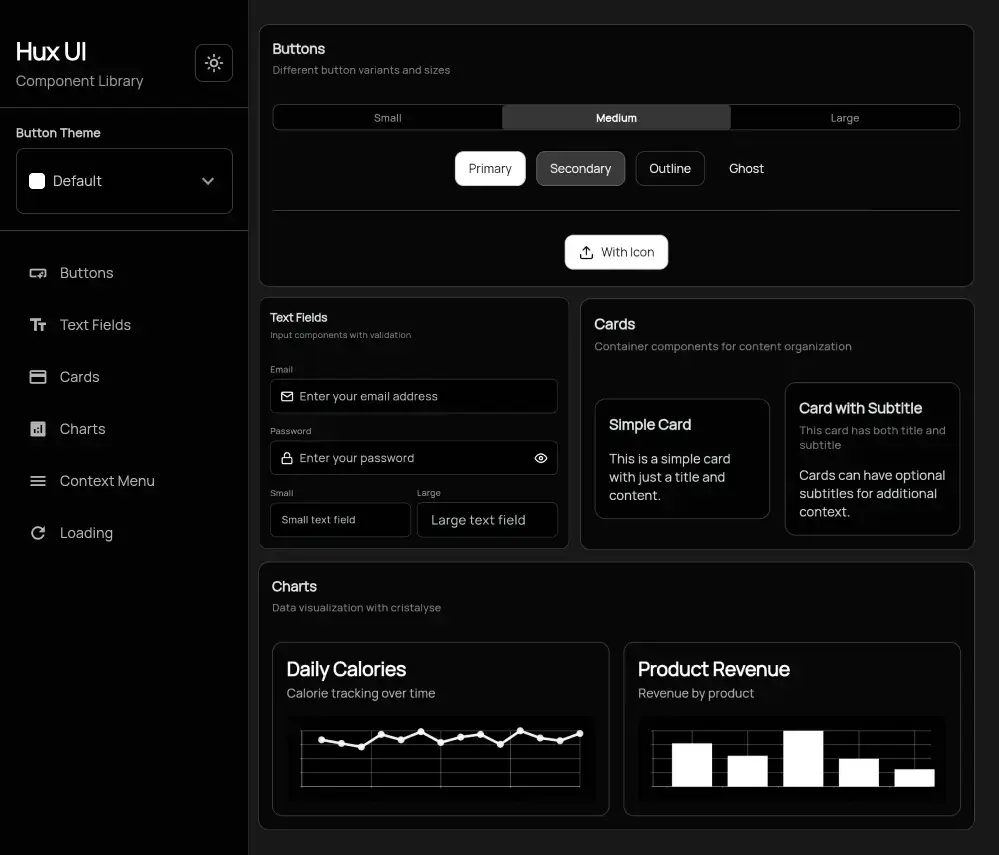Click the envelope icon in Email field
The width and height of the screenshot is (999, 855).
point(287,397)
